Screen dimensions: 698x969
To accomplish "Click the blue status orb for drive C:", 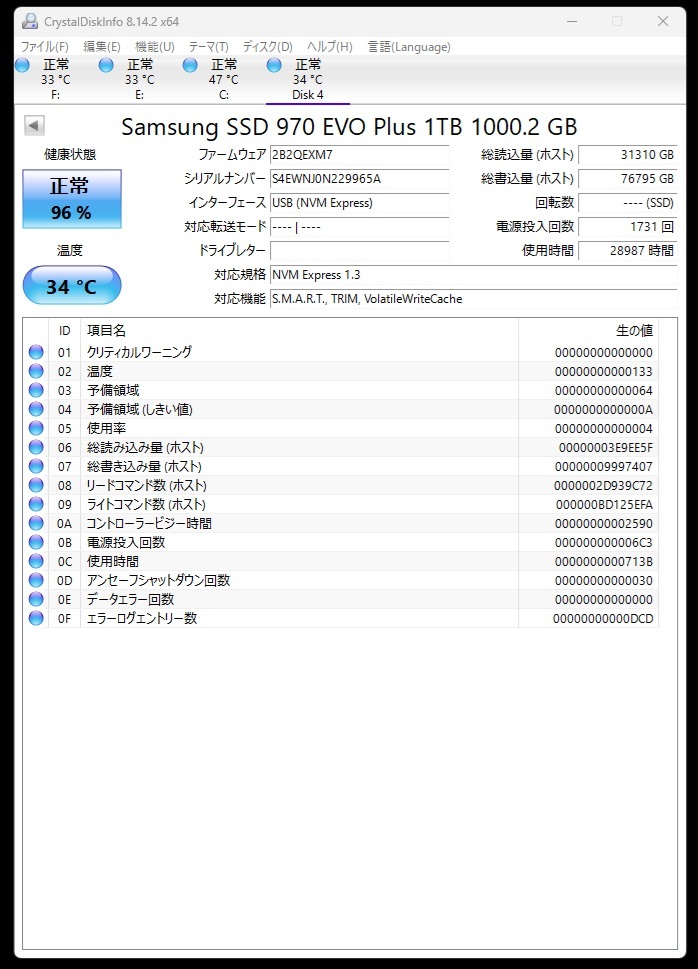I will [190, 64].
